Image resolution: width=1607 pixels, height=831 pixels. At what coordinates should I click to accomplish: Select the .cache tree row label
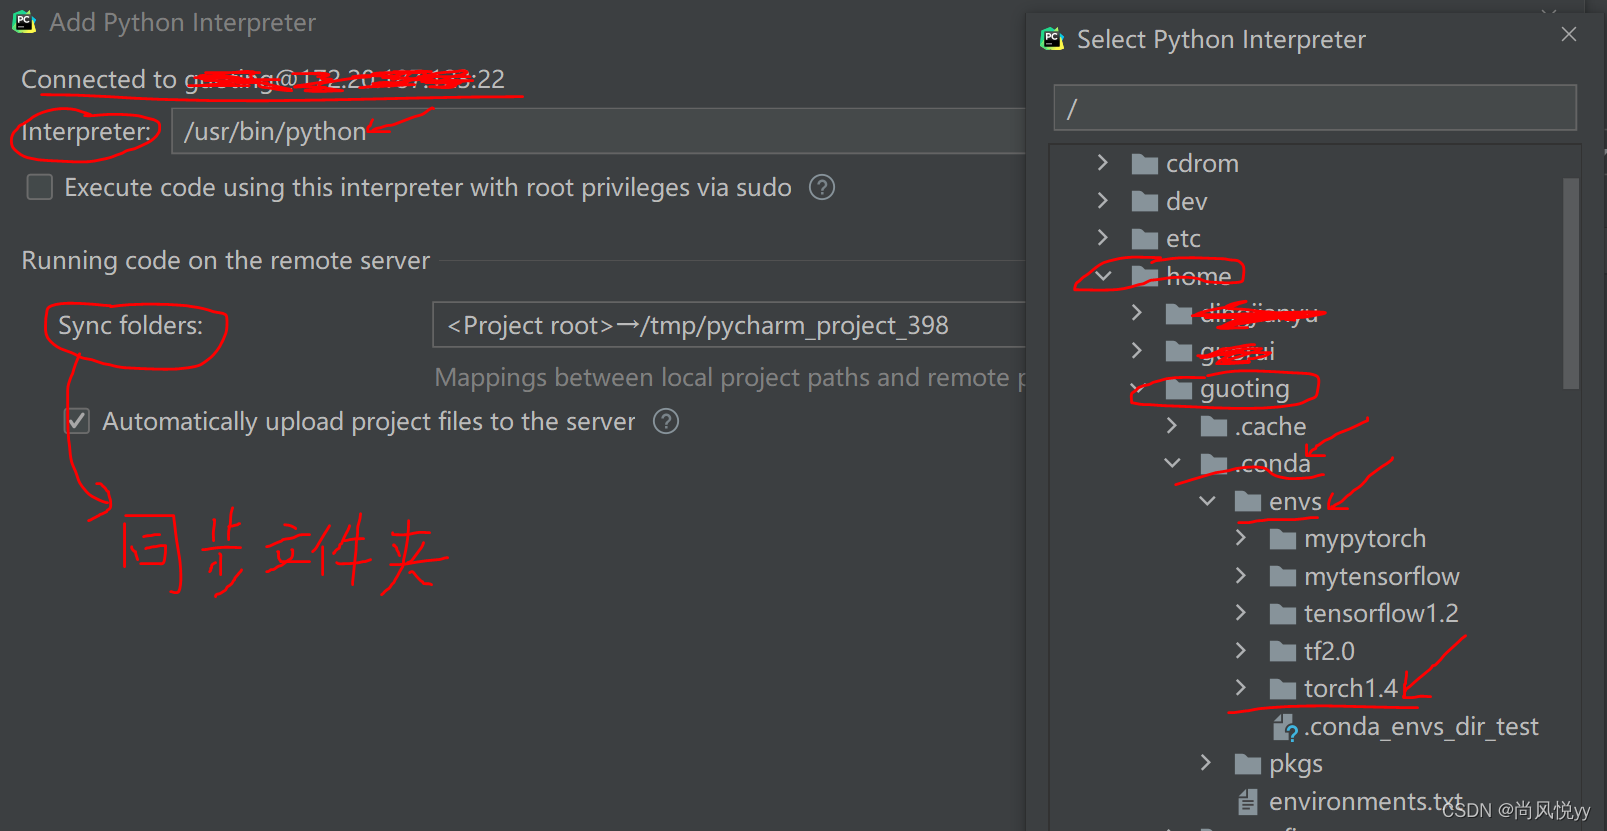(x=1271, y=426)
